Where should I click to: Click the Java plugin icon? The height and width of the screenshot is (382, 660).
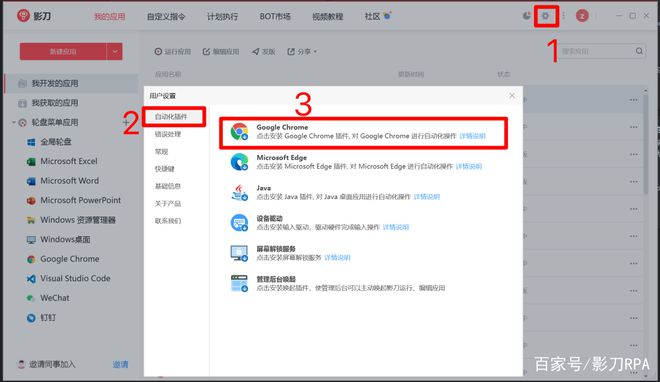pos(239,193)
